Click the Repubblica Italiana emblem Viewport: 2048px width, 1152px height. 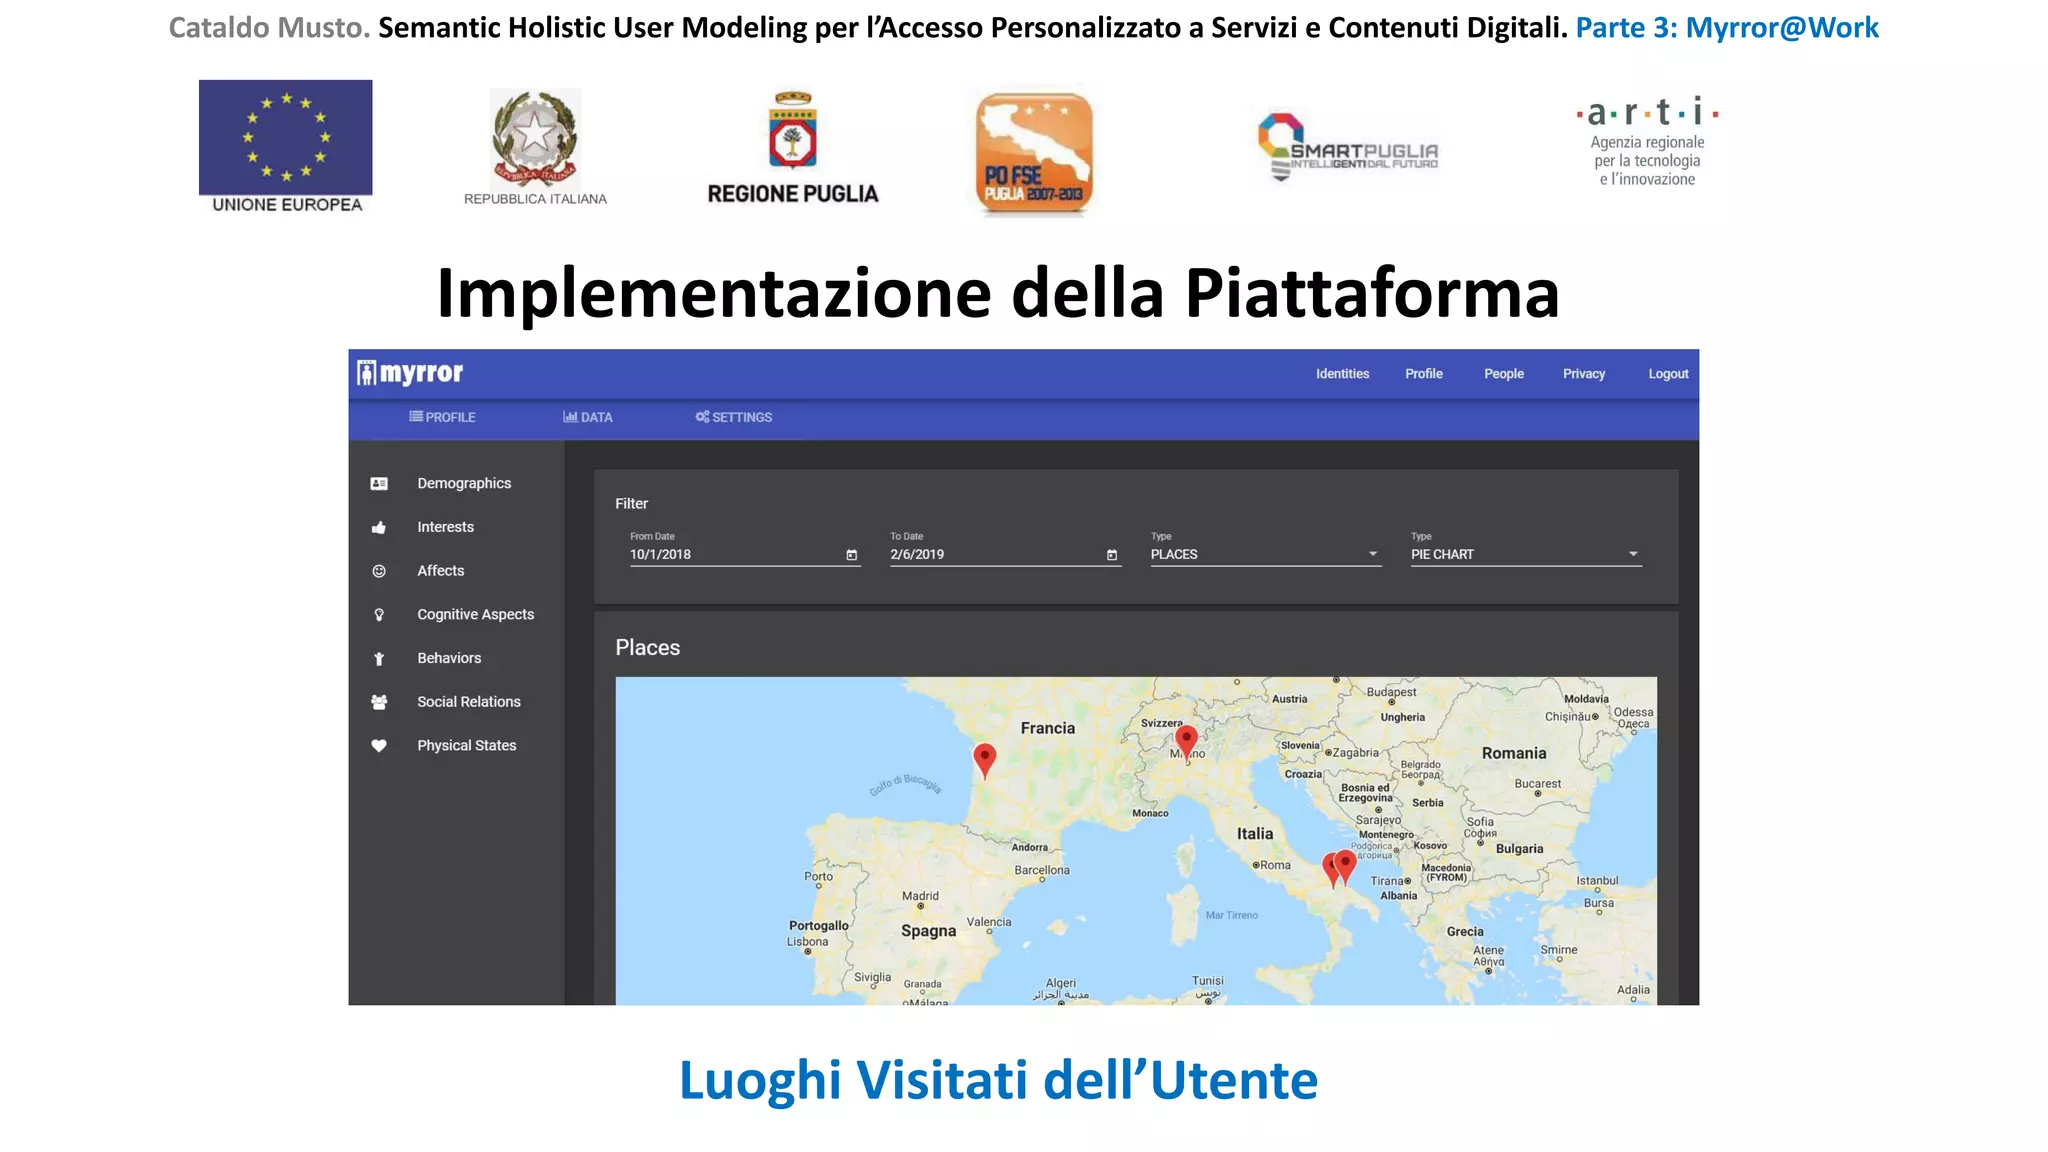[x=535, y=146]
